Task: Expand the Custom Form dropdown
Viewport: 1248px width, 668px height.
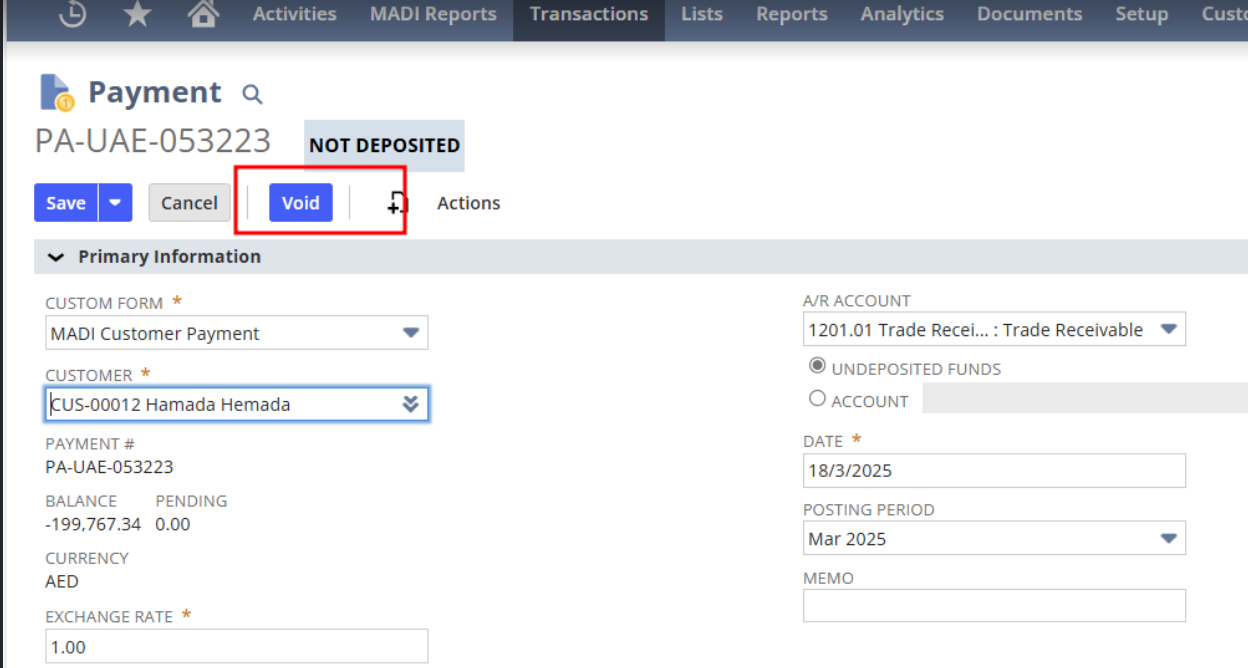Action: 410,333
